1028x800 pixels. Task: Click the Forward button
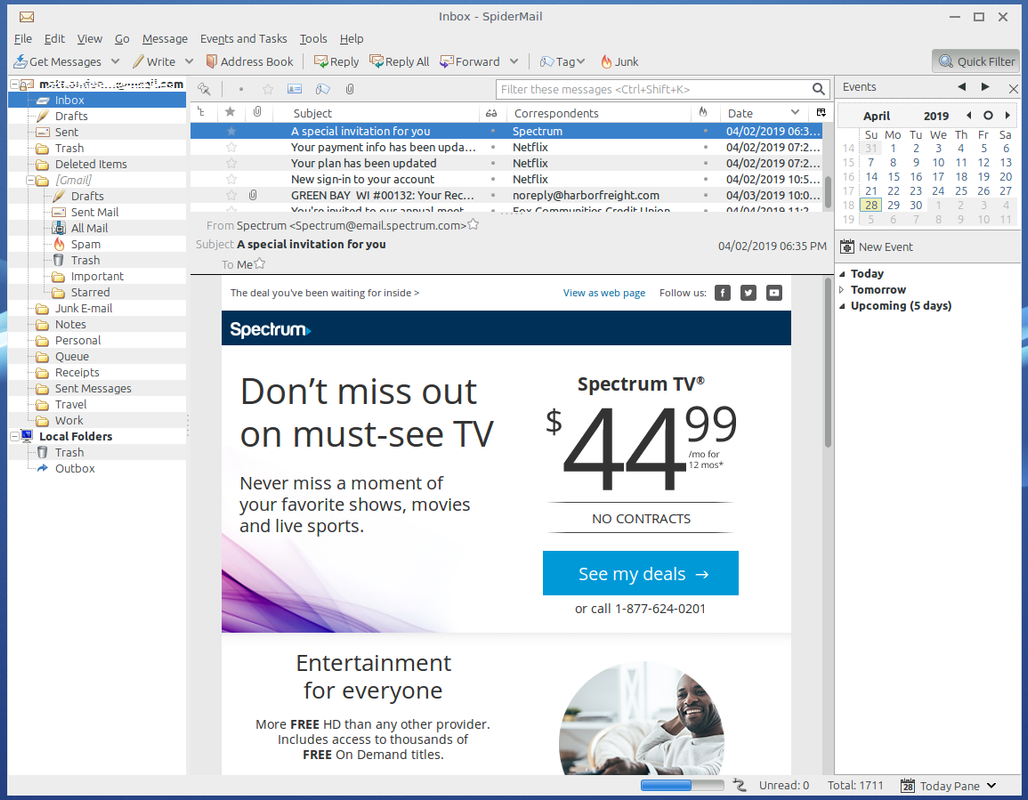coord(470,62)
